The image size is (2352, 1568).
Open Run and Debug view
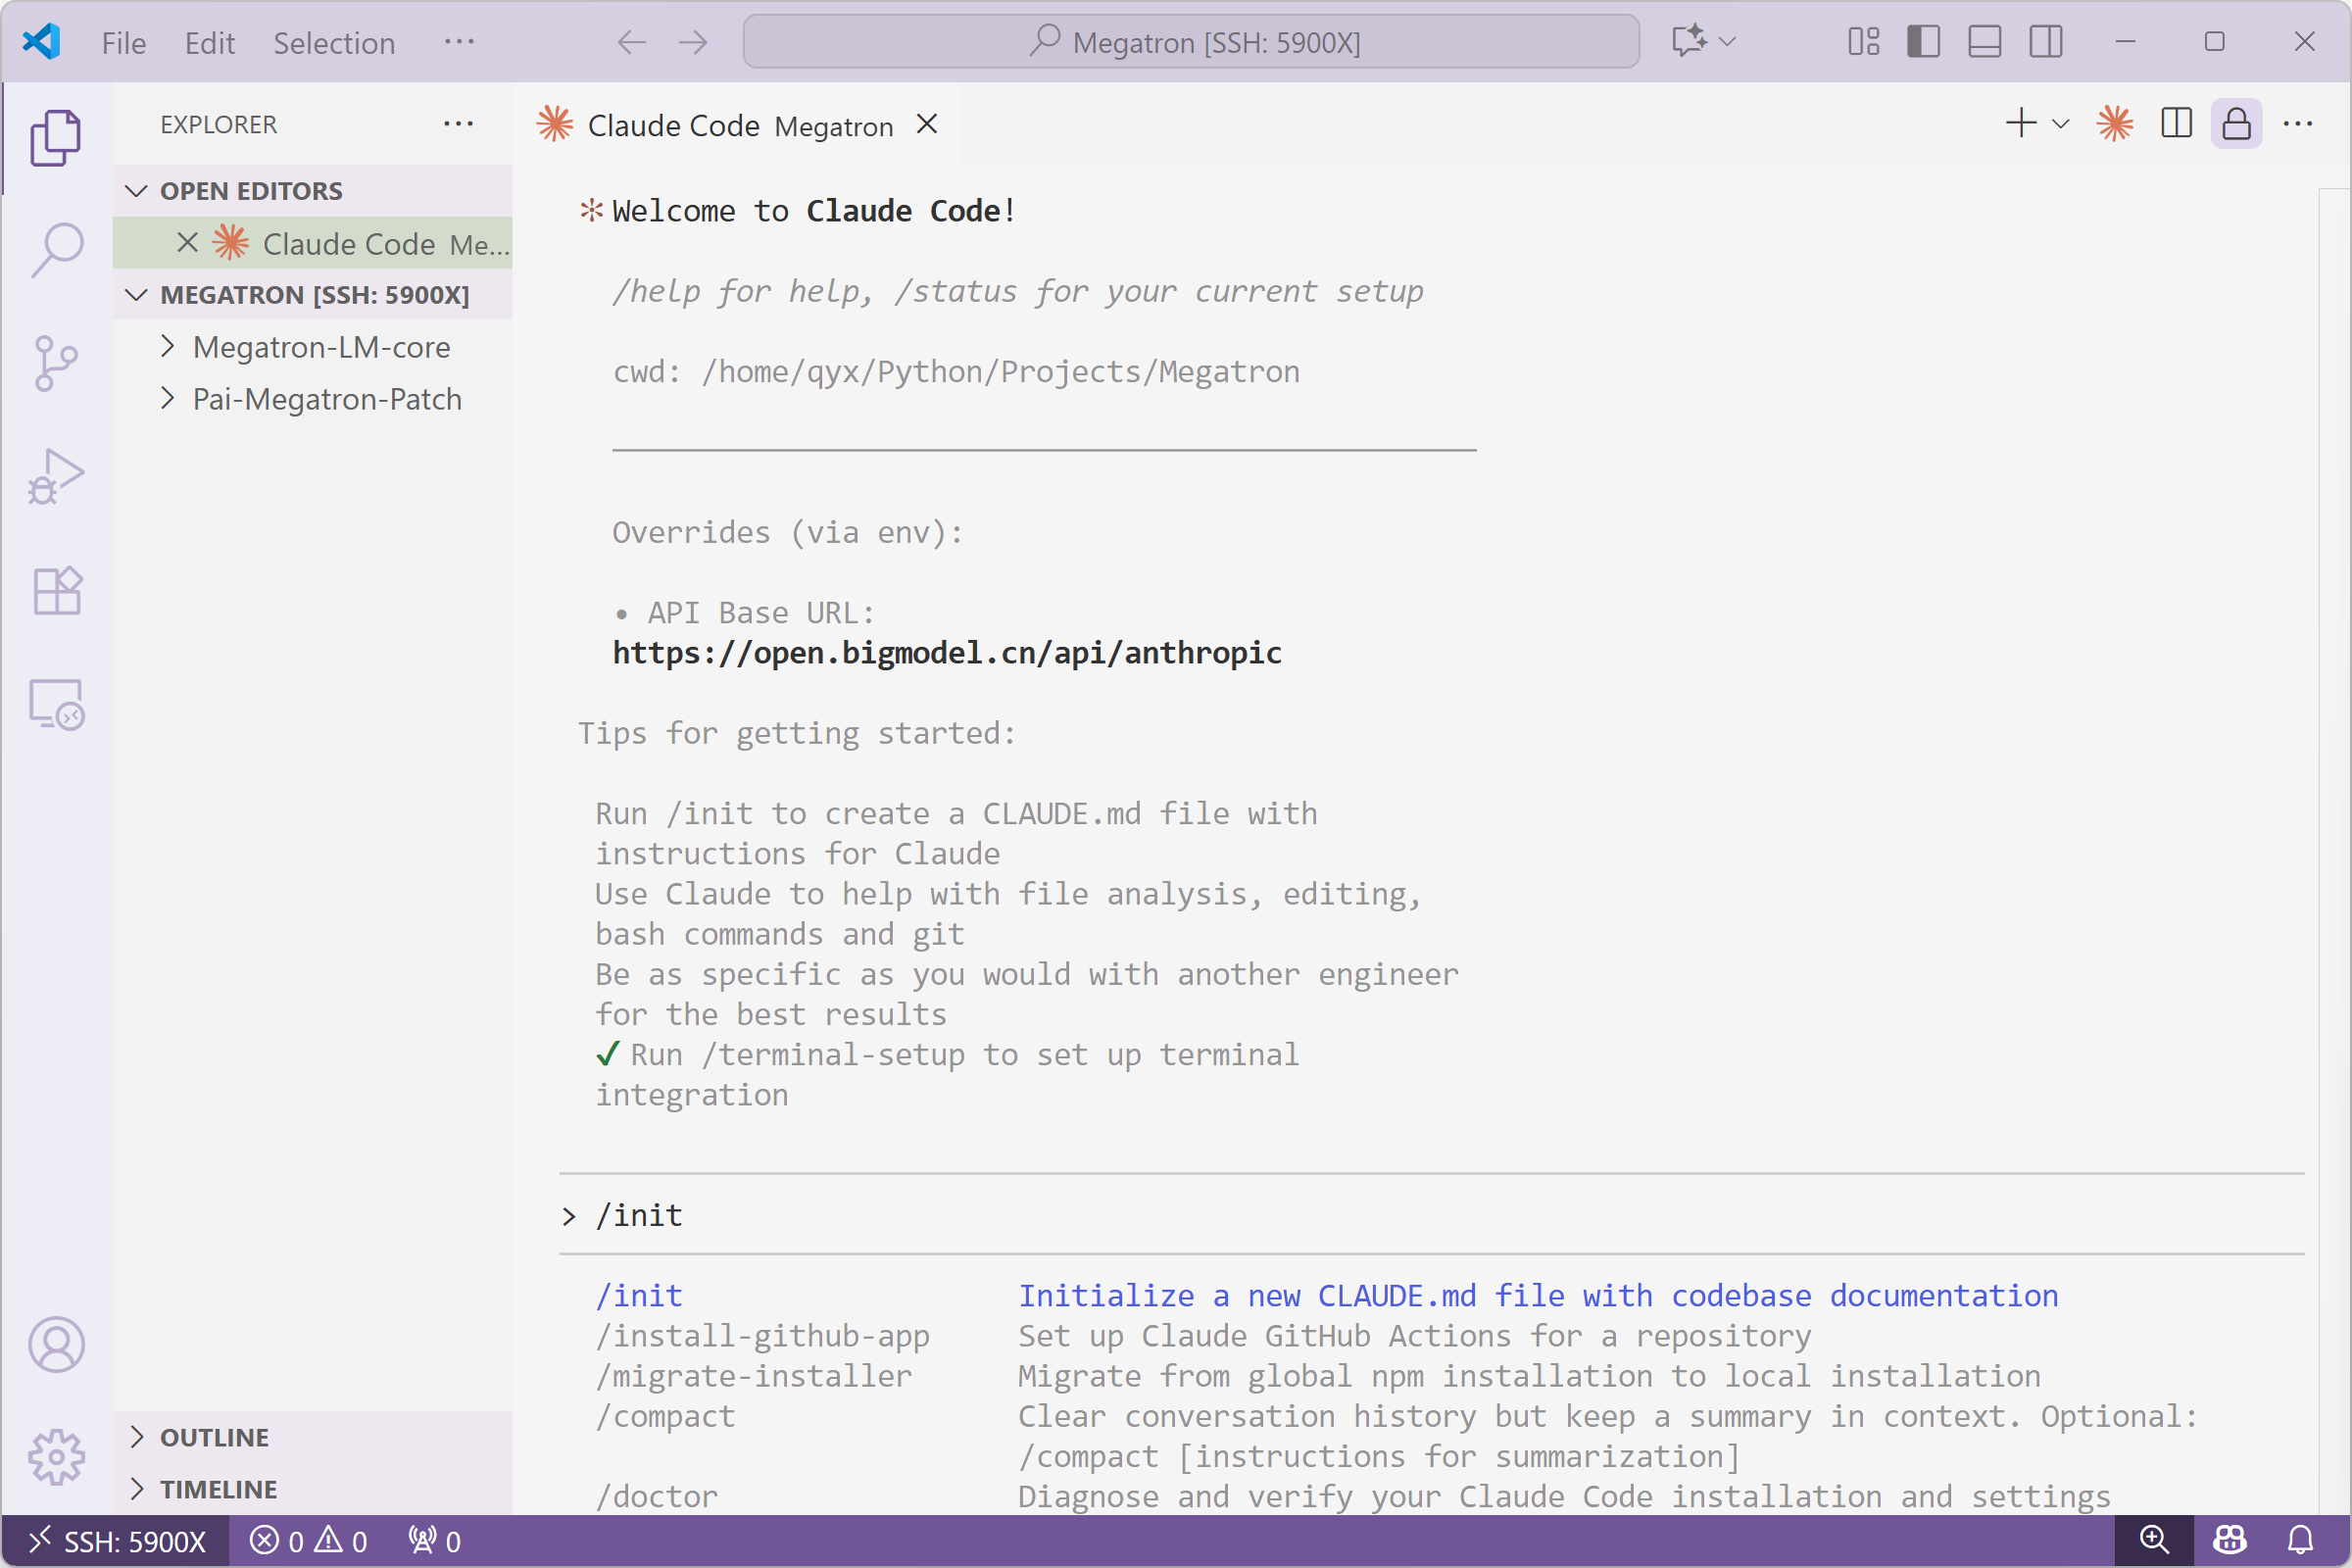click(x=56, y=477)
